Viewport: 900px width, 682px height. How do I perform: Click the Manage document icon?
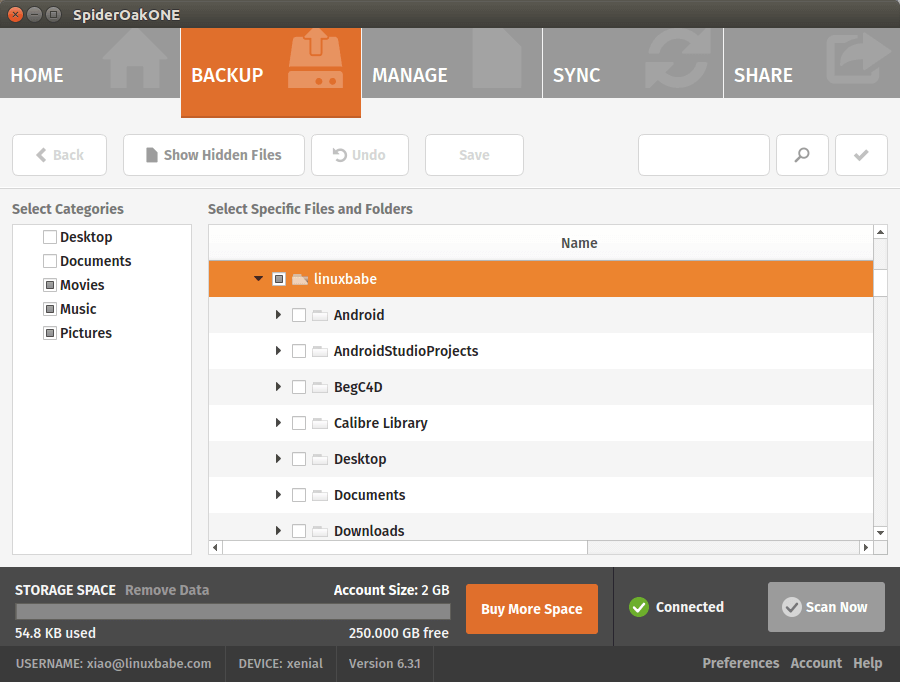pos(497,62)
